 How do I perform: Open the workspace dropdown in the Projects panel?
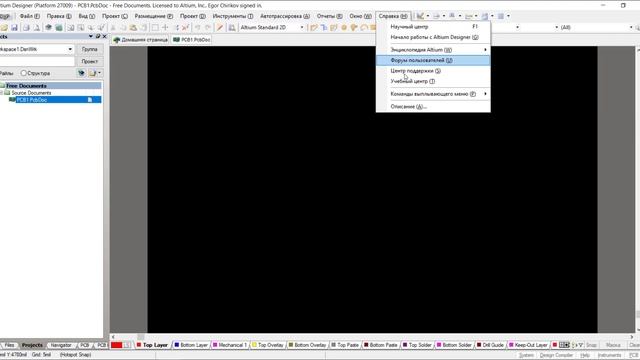point(70,49)
